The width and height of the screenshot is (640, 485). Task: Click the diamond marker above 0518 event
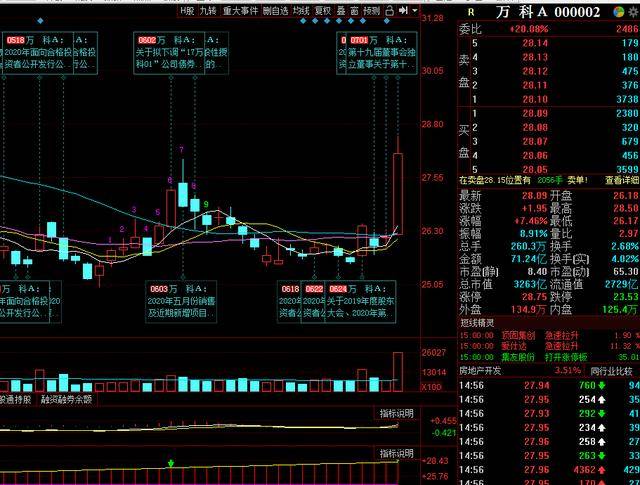[40, 20]
